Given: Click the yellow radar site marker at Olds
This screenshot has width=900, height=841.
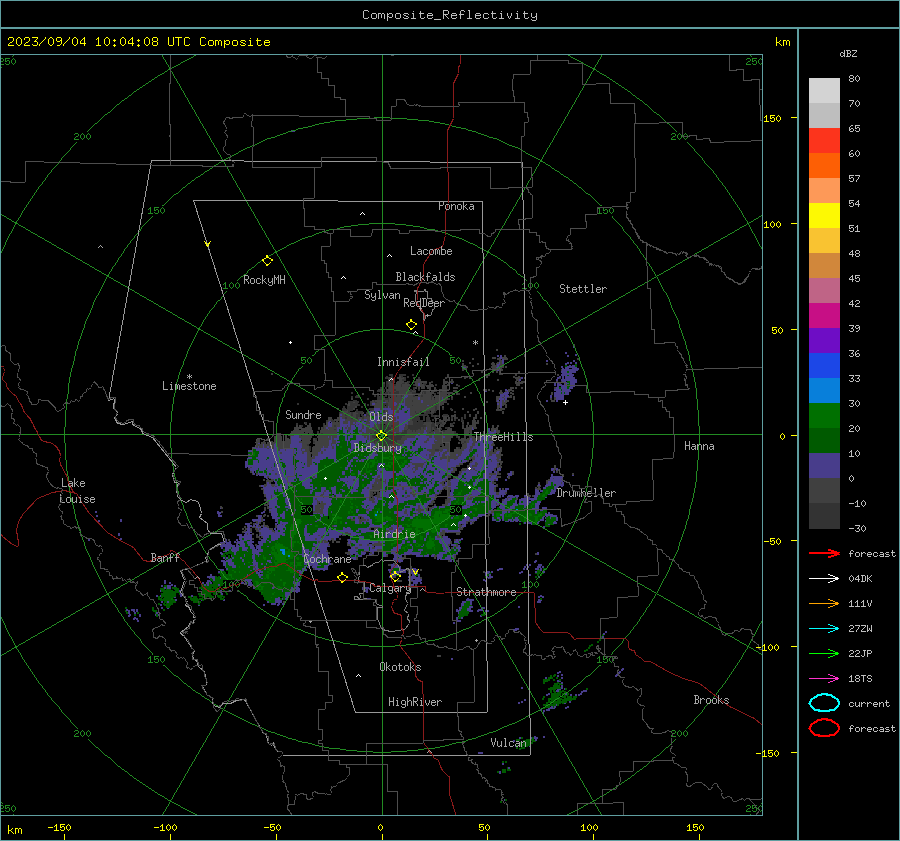Looking at the screenshot, I should pos(382,436).
